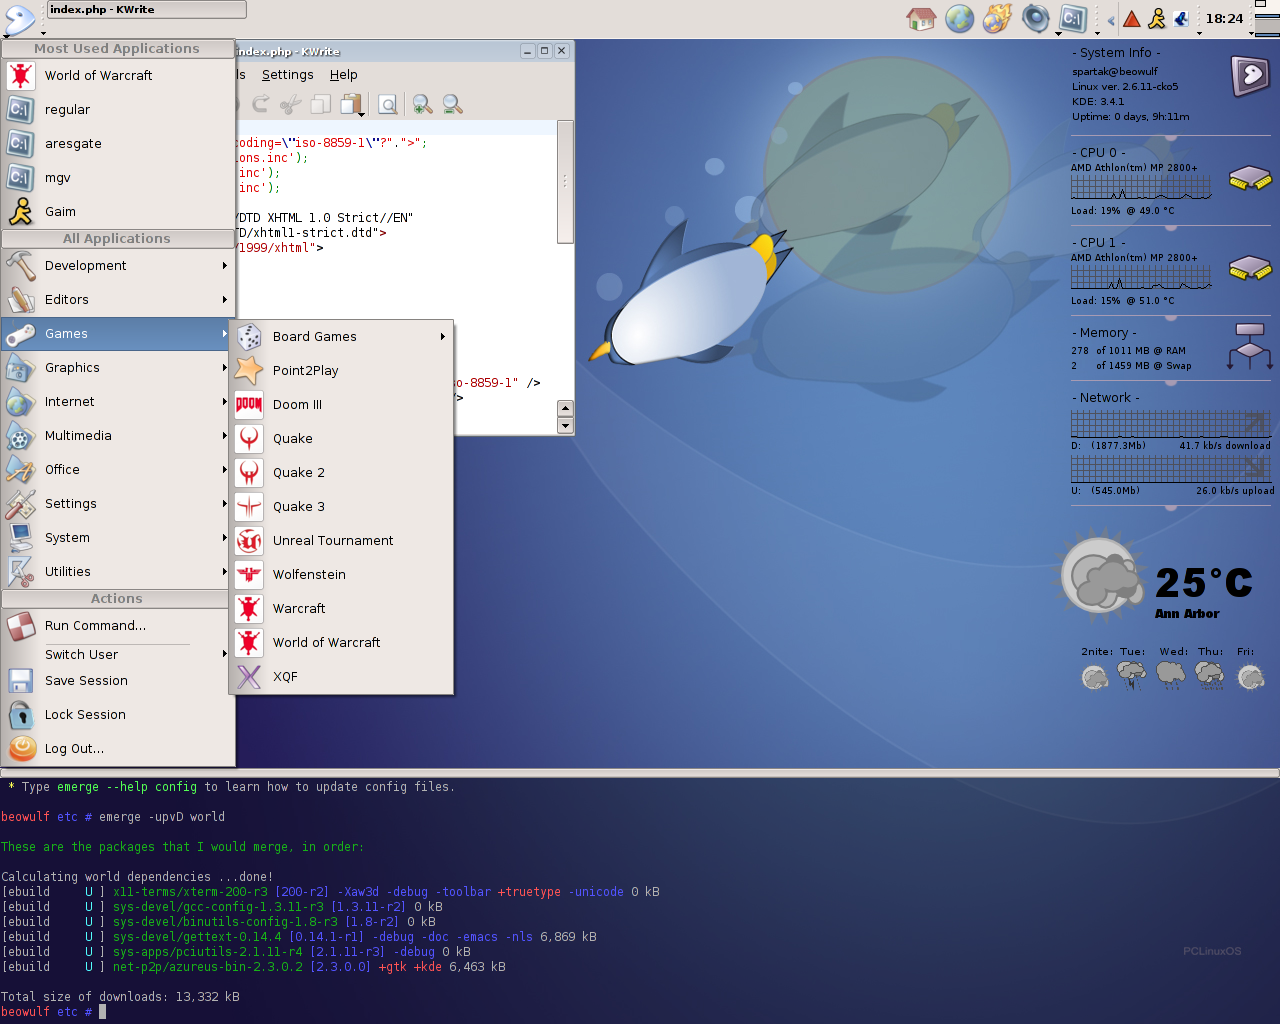1280x1024 pixels.
Task: Click the XQF icon in Games
Action: coord(249,676)
